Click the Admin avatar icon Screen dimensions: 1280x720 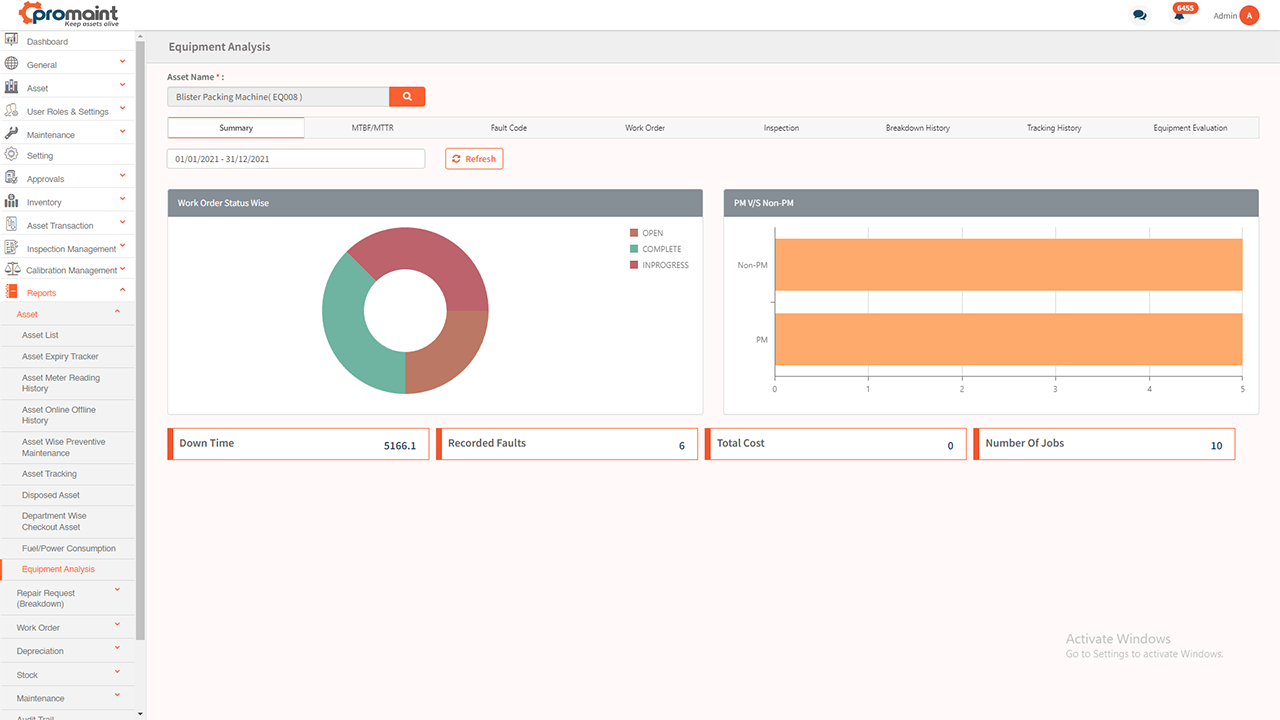1248,15
